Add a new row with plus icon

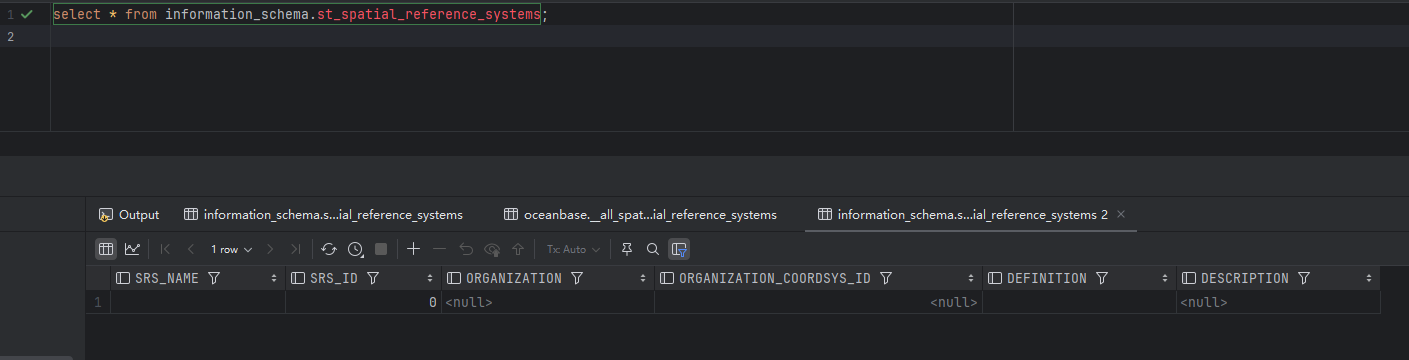coord(413,249)
